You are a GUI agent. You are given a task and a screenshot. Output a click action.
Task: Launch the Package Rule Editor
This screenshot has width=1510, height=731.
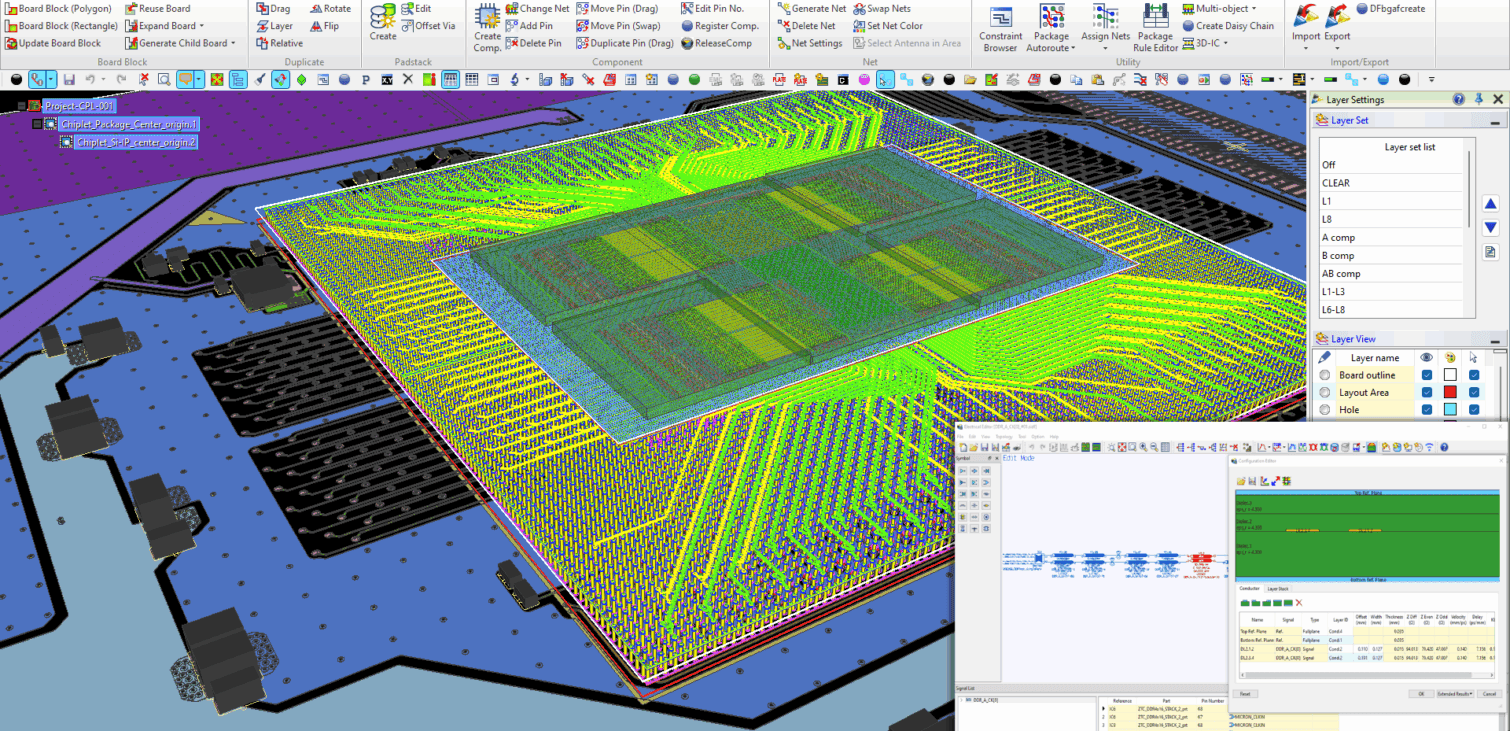1156,27
